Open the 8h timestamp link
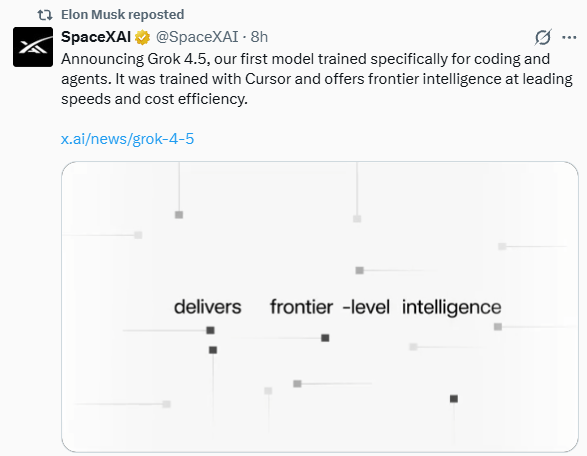 click(259, 37)
